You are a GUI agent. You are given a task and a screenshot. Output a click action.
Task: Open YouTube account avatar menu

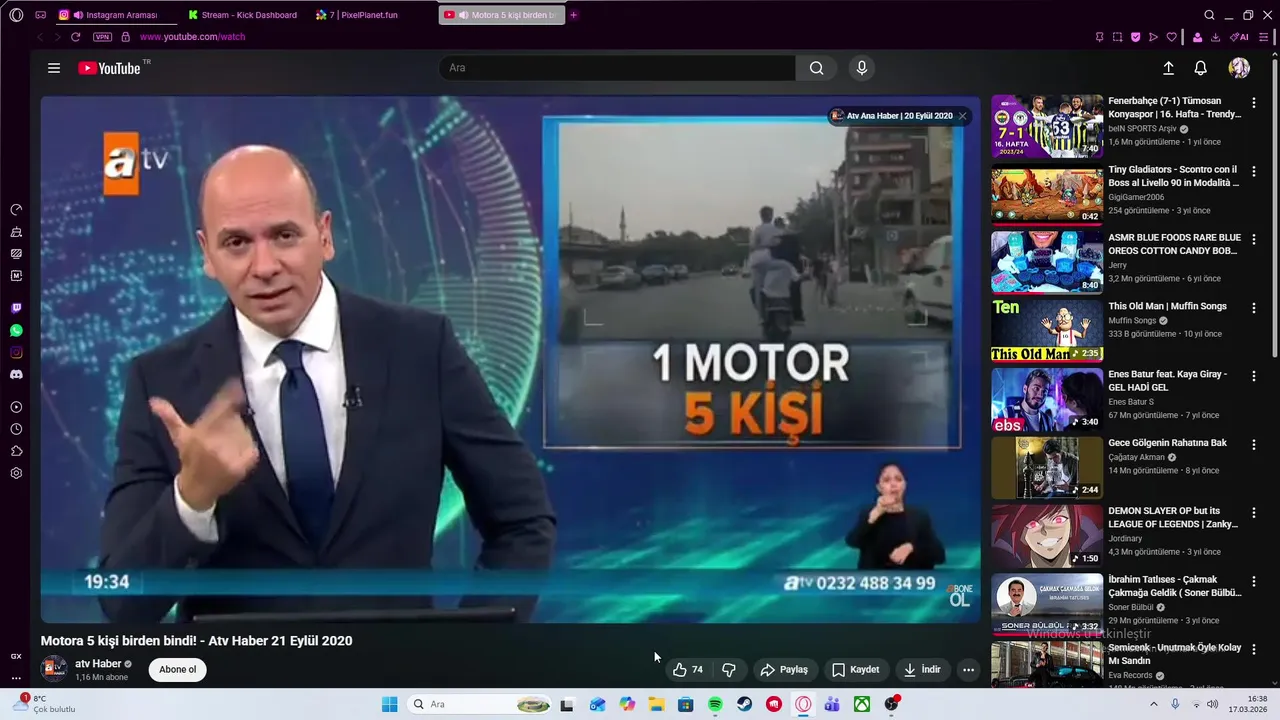[1239, 68]
